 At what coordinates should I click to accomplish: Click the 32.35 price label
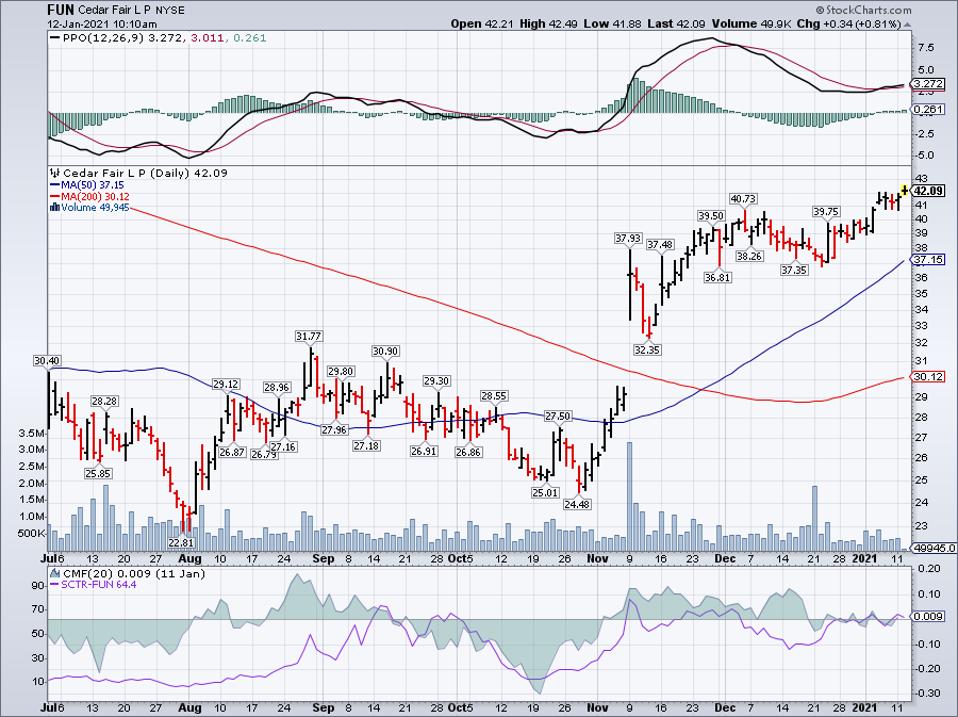point(648,350)
